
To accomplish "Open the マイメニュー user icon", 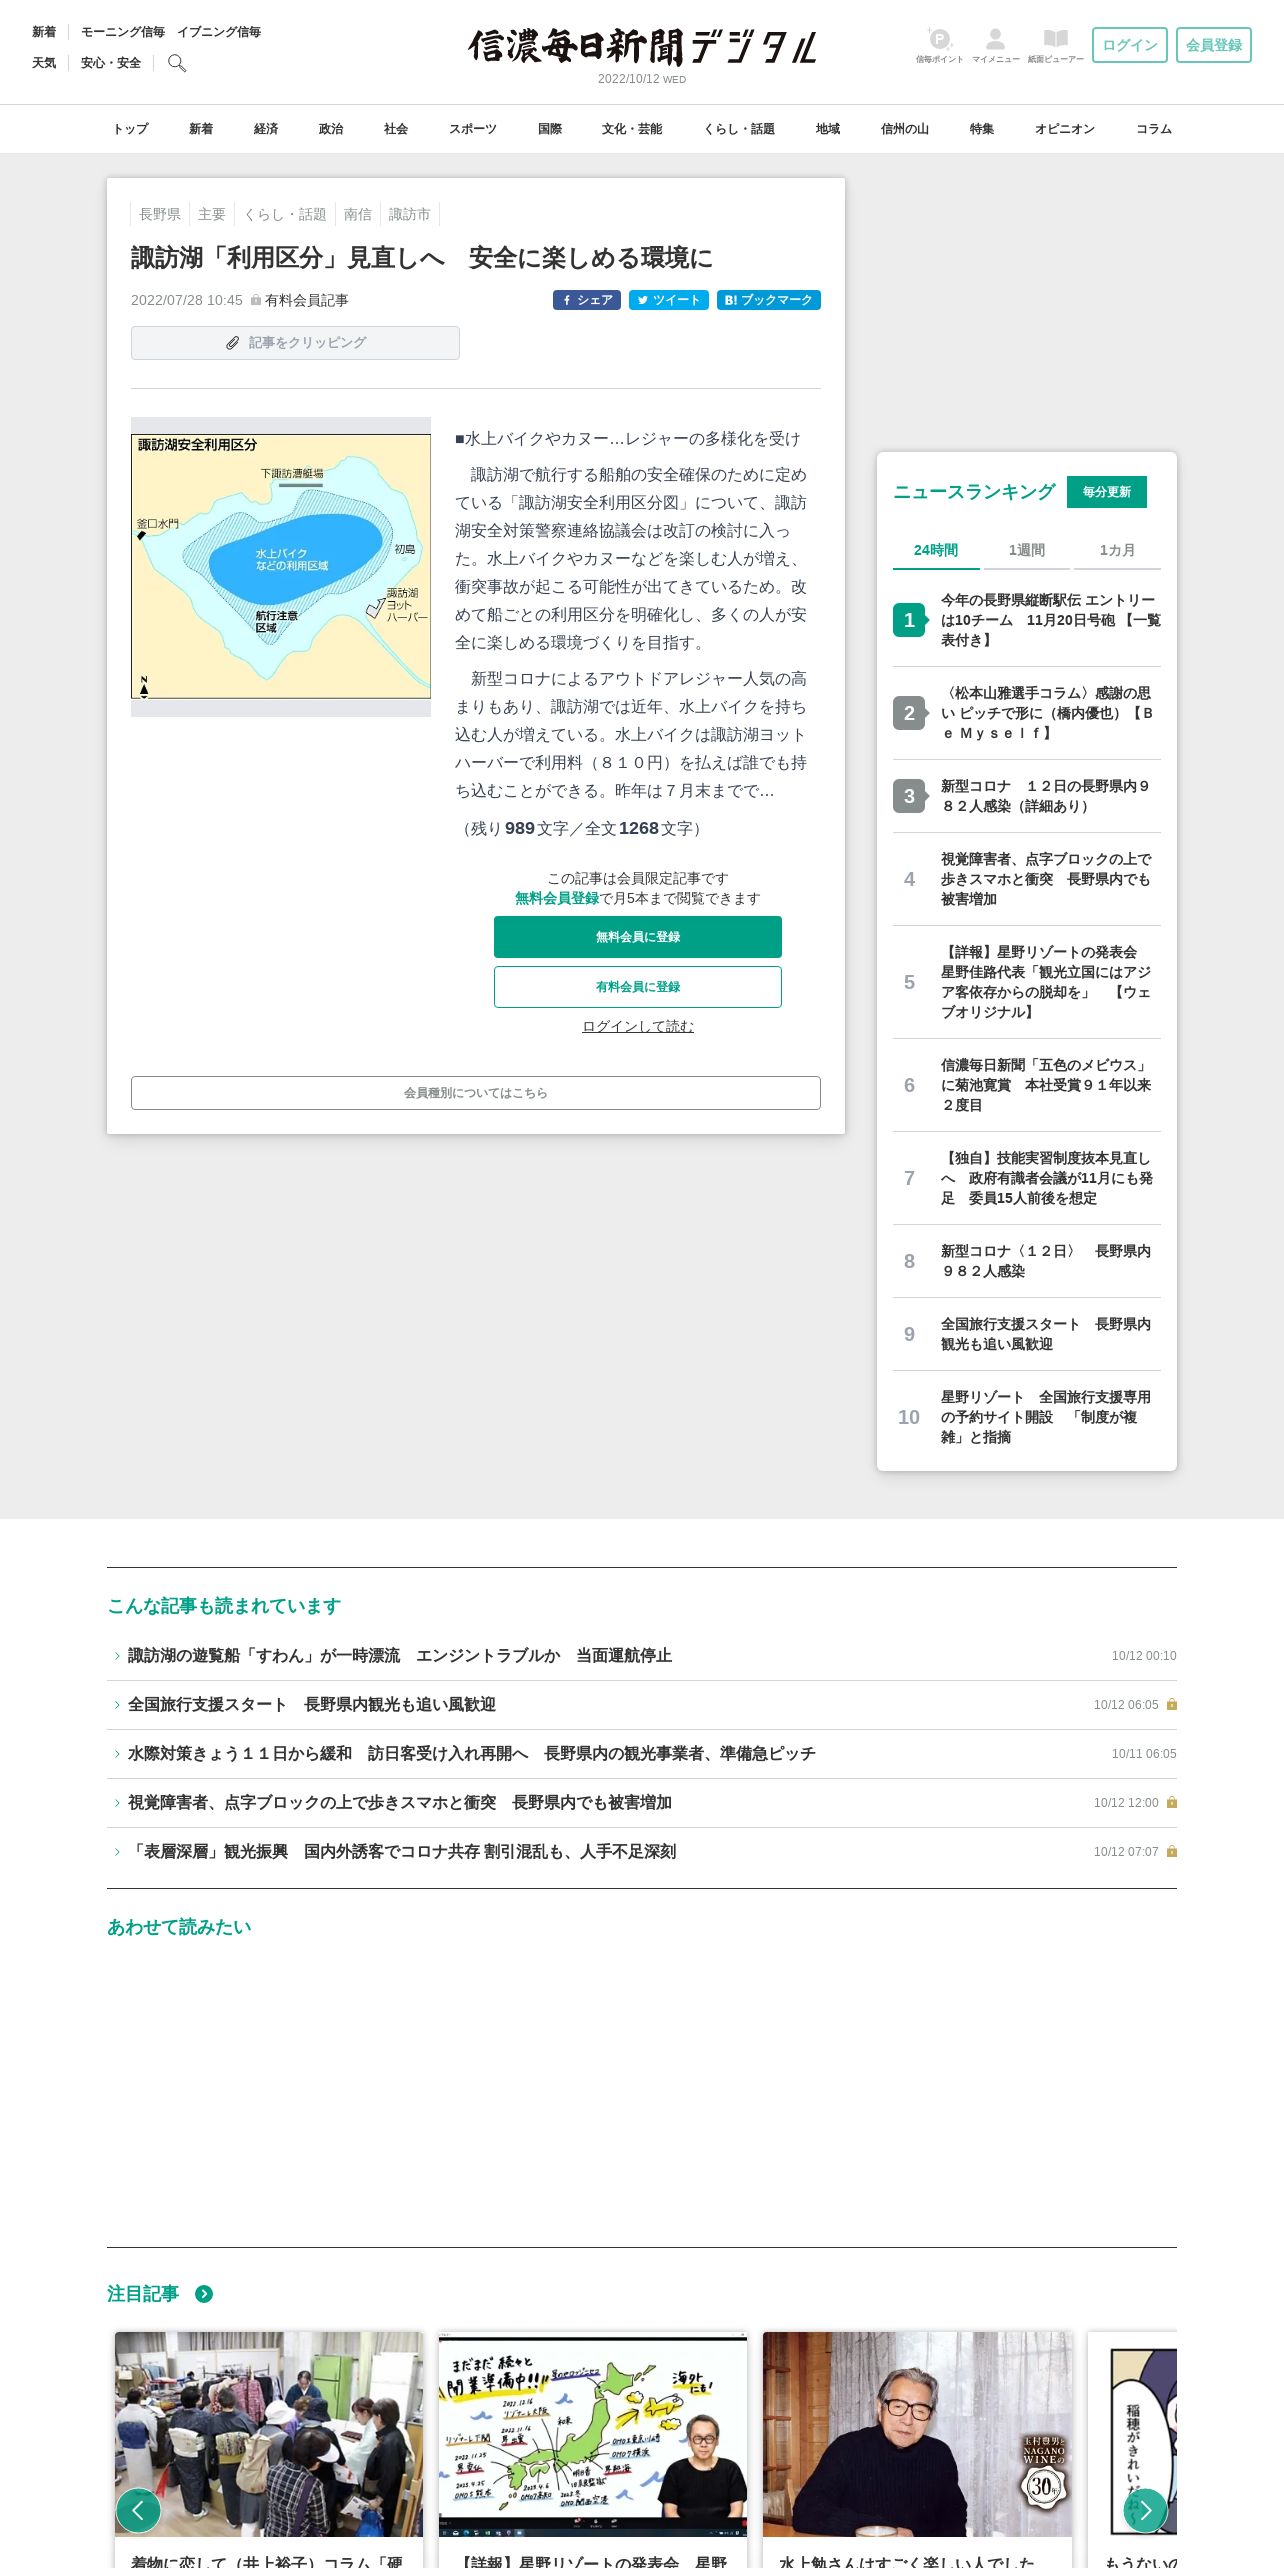I will (x=995, y=45).
